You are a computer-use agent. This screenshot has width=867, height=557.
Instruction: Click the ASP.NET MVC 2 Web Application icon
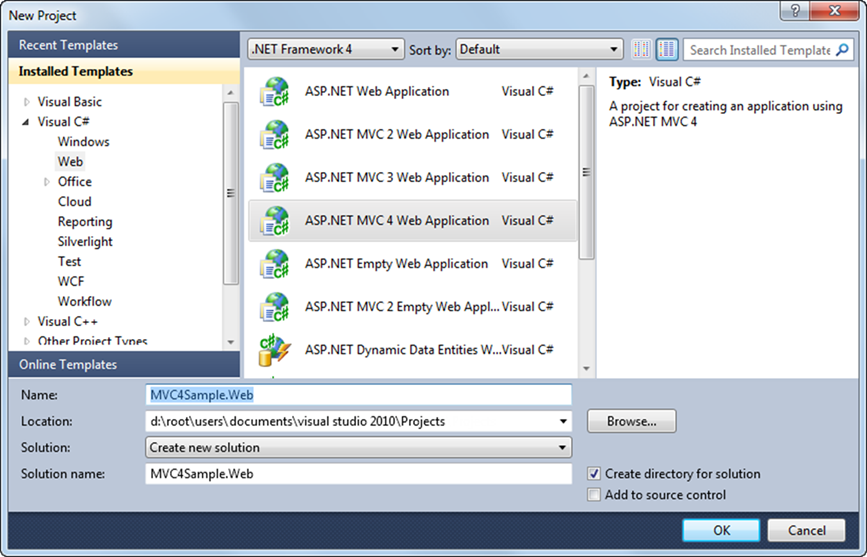[274, 135]
